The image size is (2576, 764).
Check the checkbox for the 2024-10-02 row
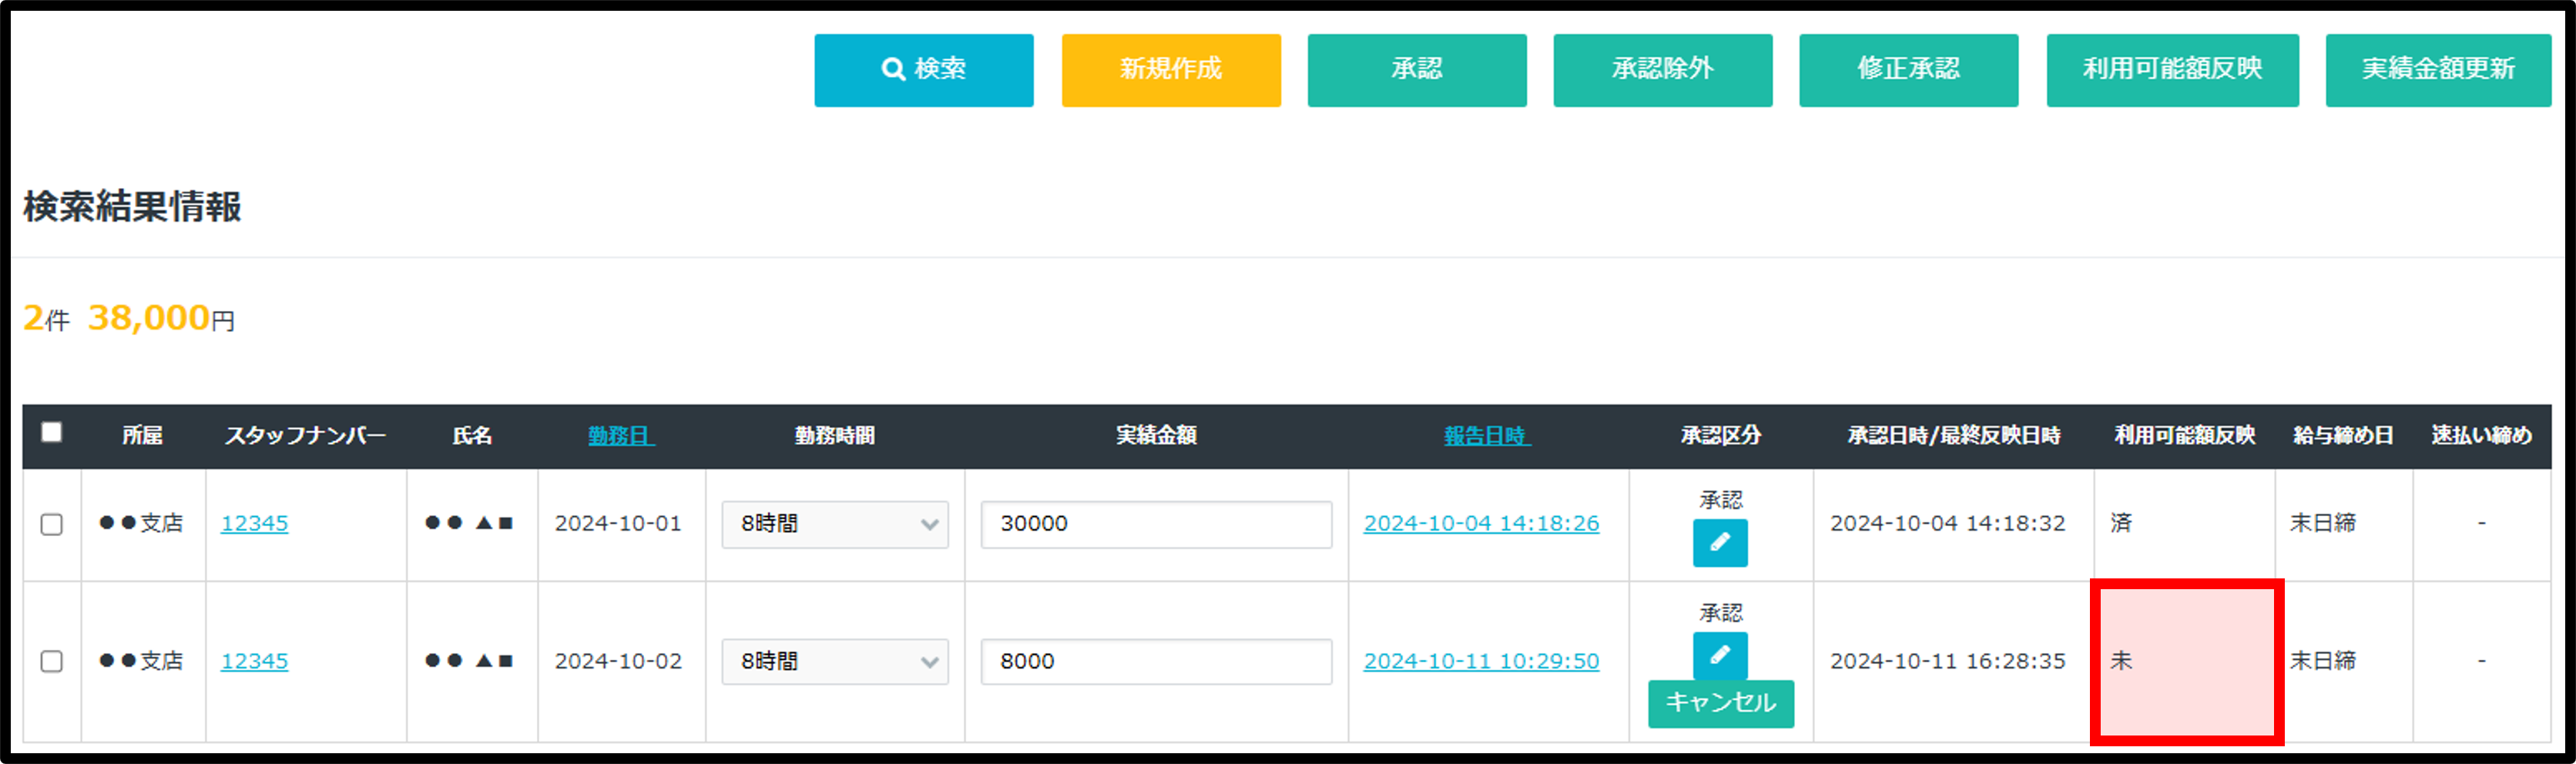(x=52, y=661)
